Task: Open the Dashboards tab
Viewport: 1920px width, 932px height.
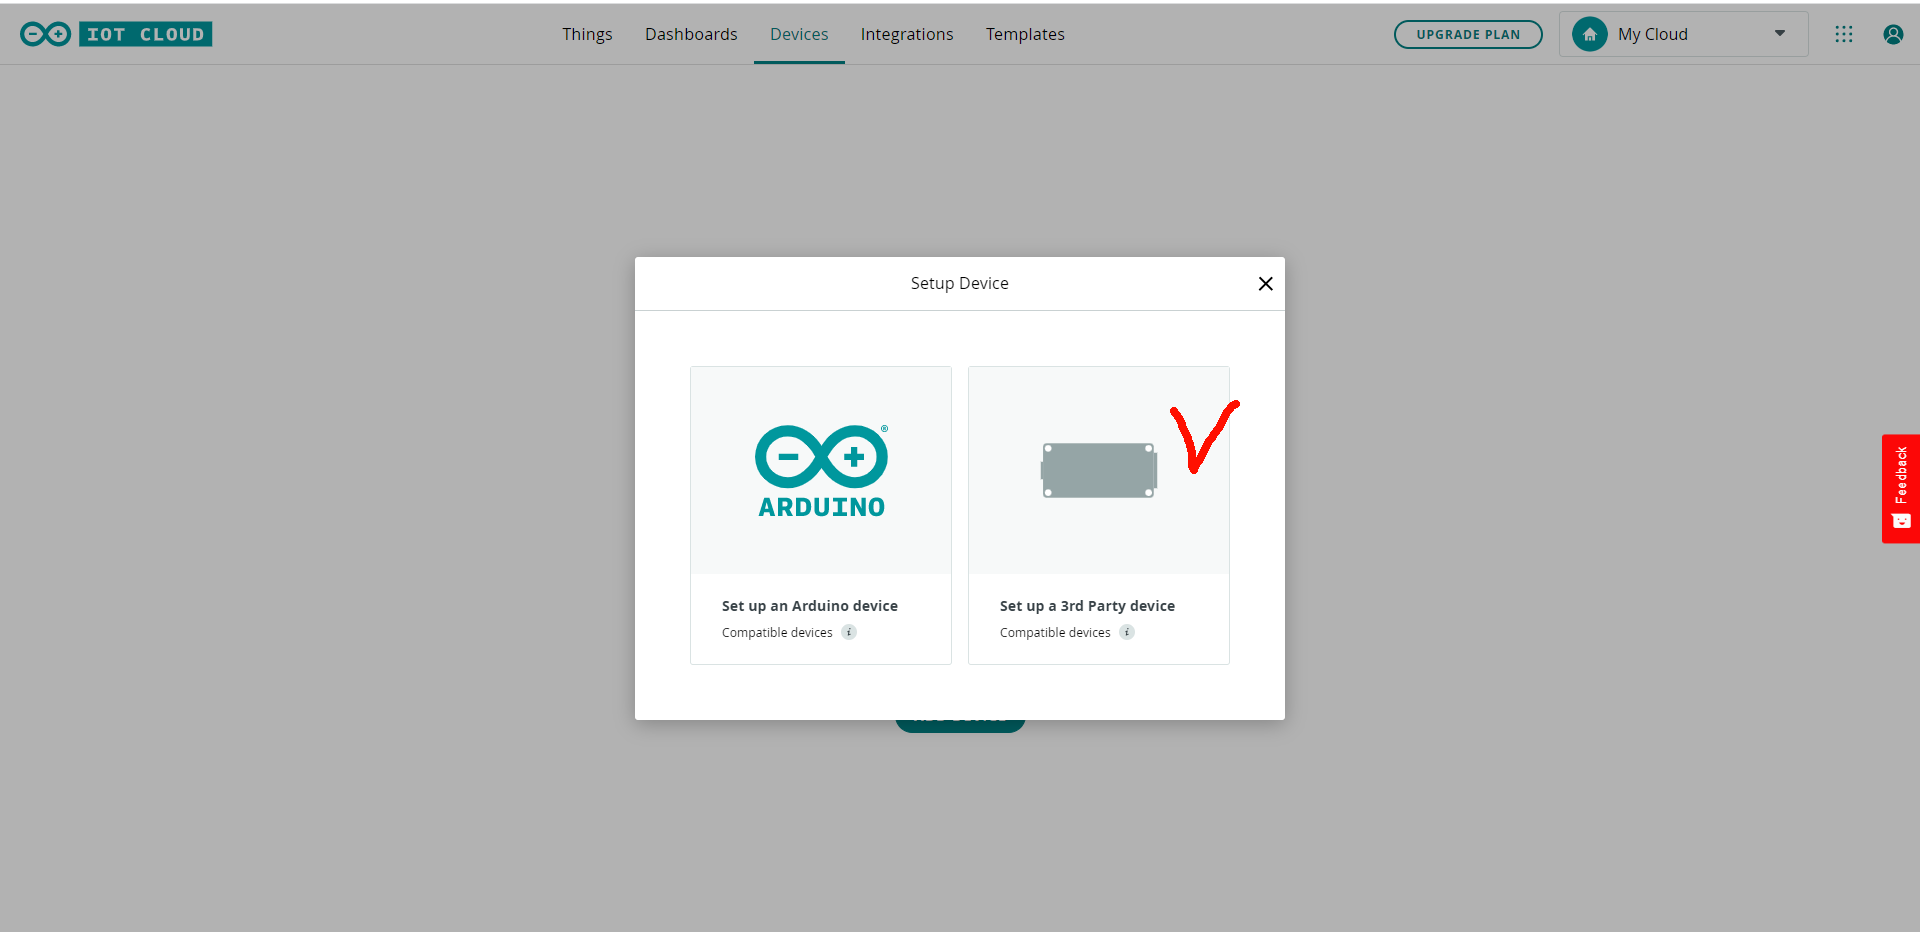Action: [691, 34]
